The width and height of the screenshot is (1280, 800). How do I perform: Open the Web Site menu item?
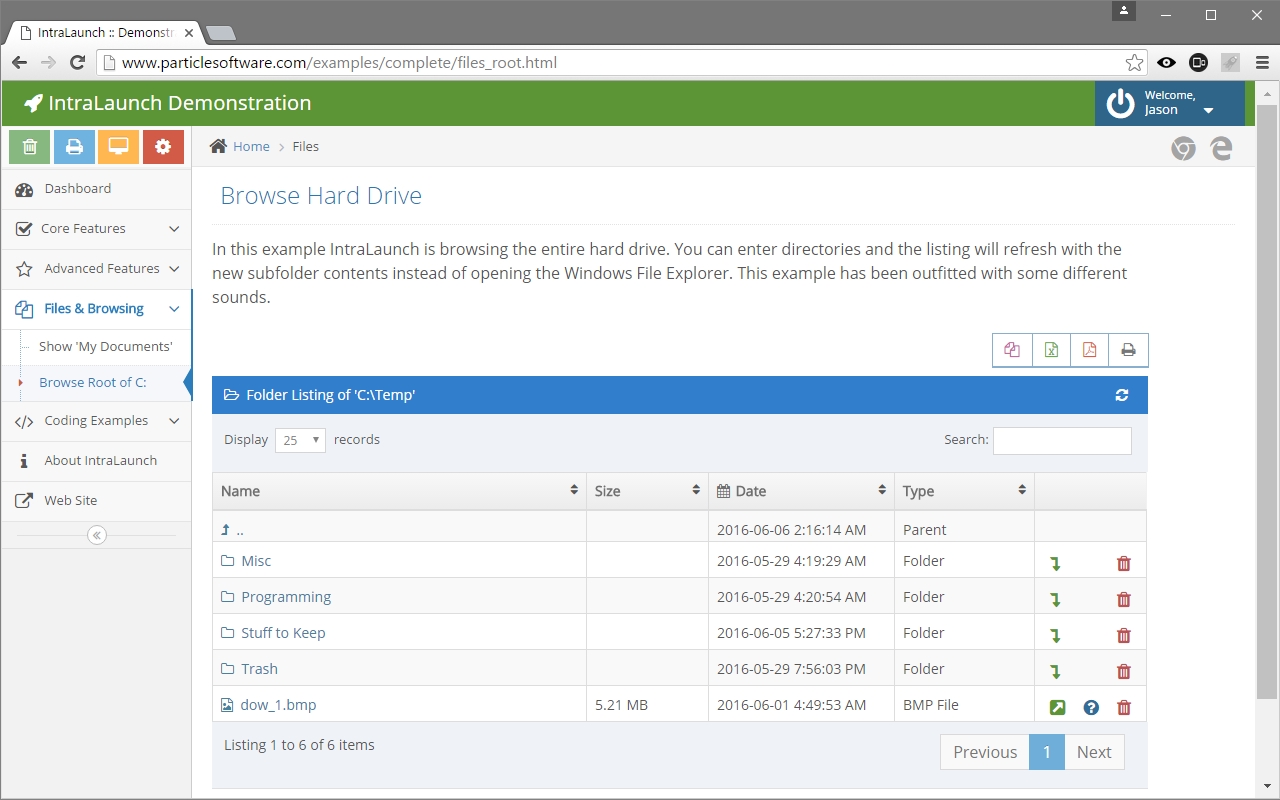96,501
